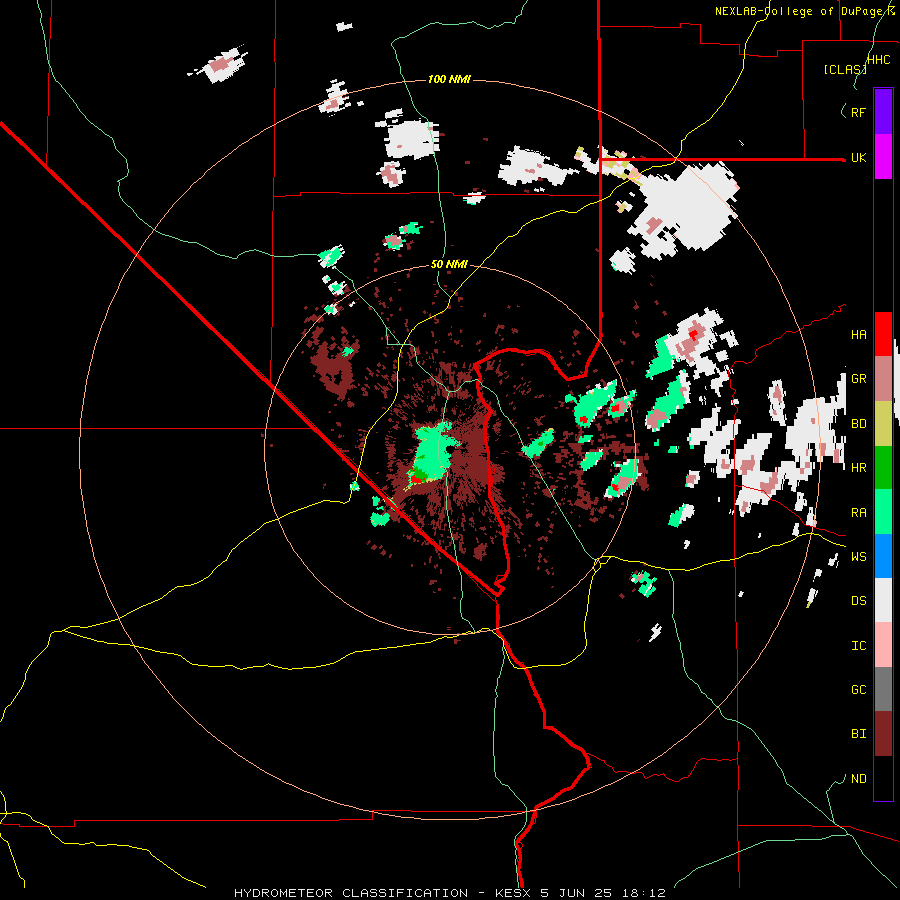The height and width of the screenshot is (900, 900).
Task: Click the RF legend label
Action: pos(858,112)
